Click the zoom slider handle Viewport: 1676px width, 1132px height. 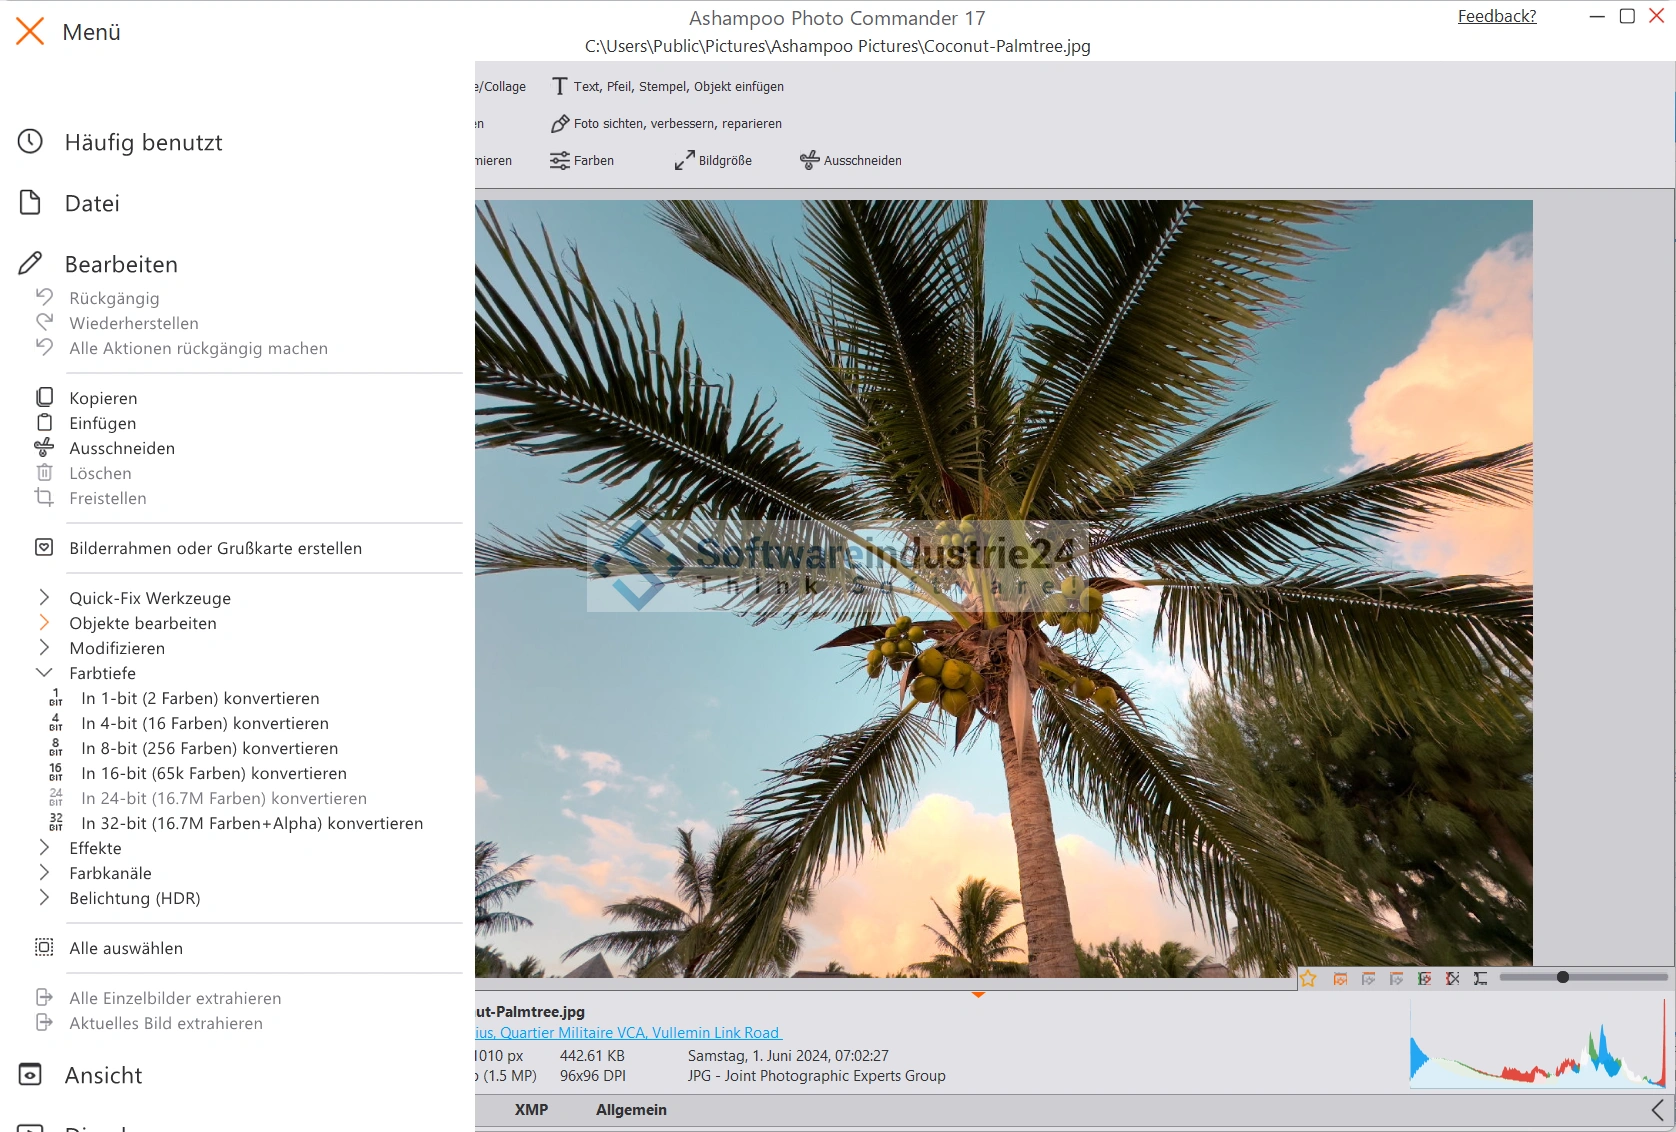(1562, 977)
